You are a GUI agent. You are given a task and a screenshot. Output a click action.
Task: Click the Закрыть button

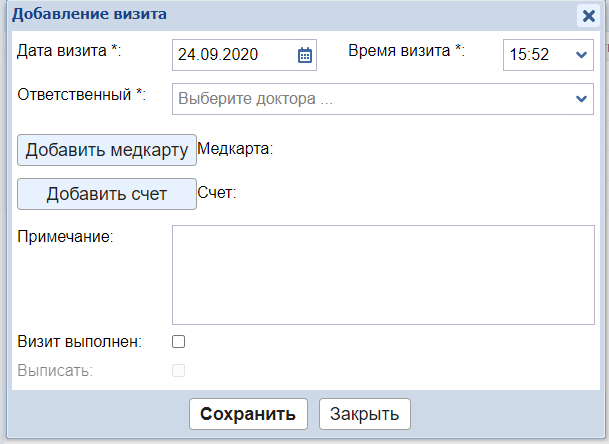pyautogui.click(x=364, y=413)
